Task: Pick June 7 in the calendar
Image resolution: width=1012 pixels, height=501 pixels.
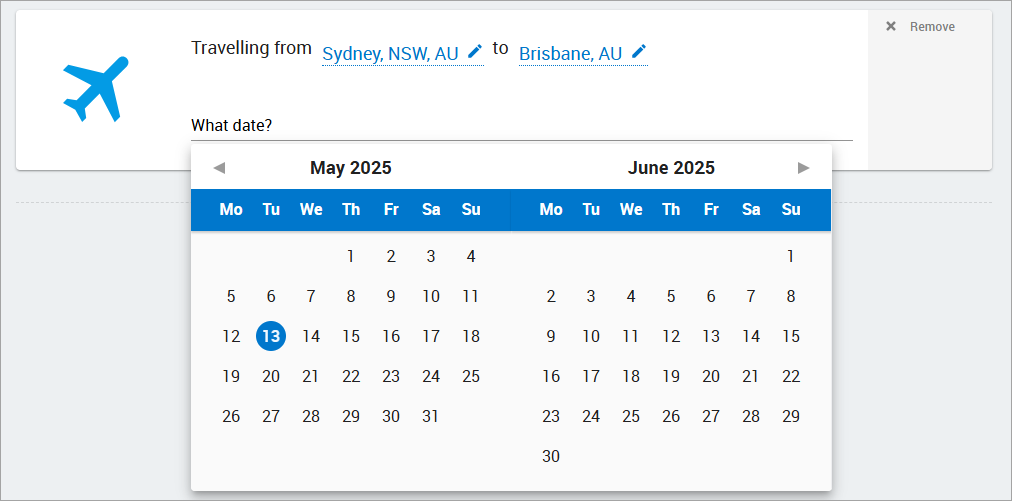Action: click(751, 297)
